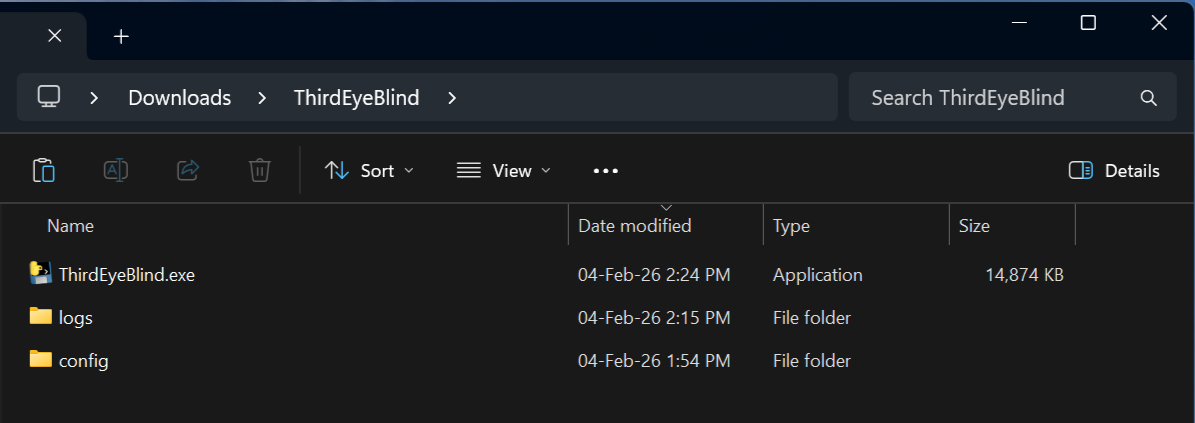Click the 04-Feb-26 2:24 PM date cell
Image resolution: width=1195 pixels, height=423 pixels.
(x=654, y=274)
